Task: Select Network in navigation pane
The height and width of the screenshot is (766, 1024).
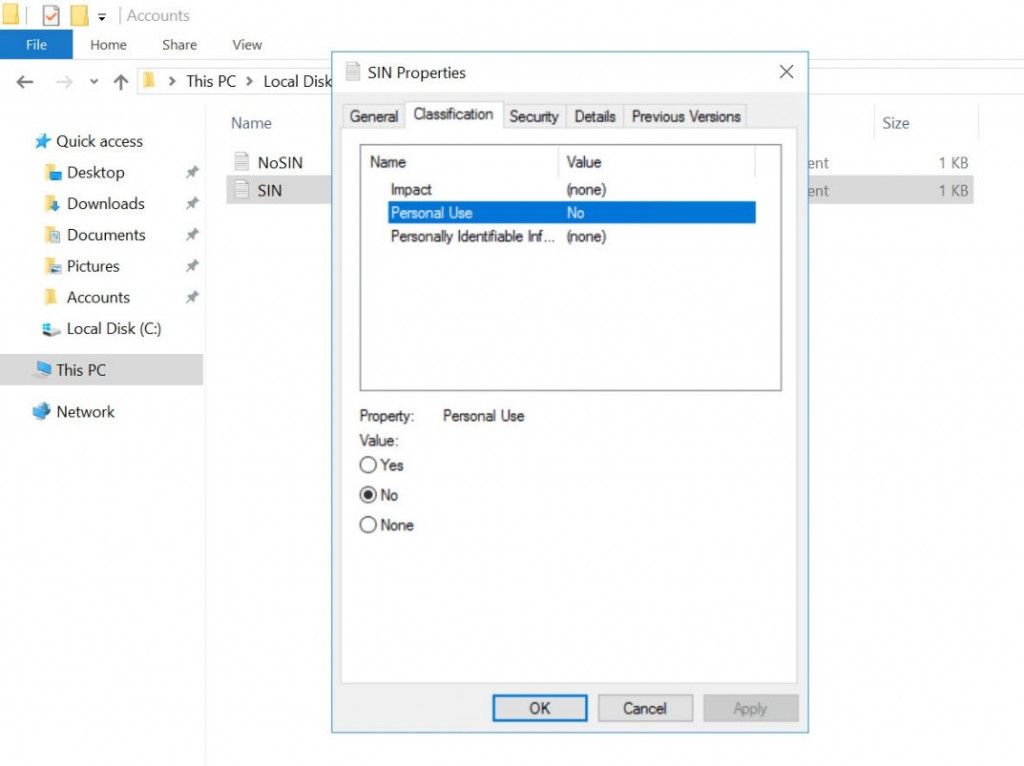Action: [x=86, y=411]
